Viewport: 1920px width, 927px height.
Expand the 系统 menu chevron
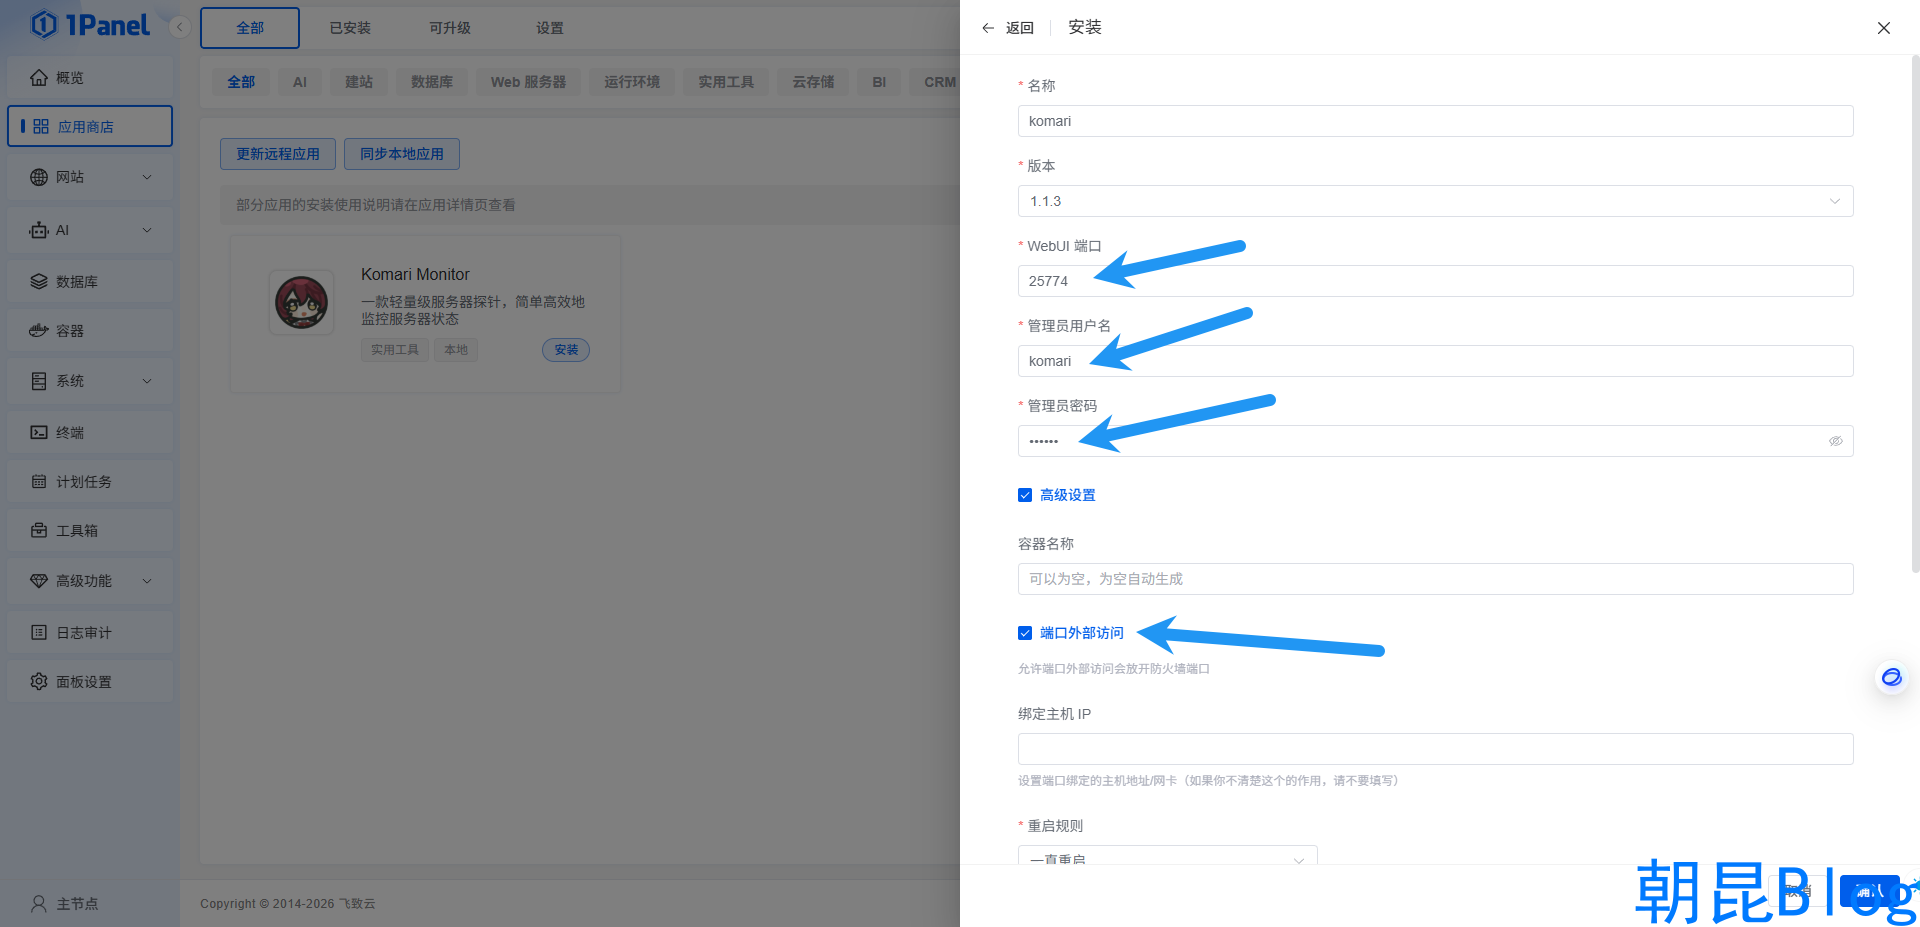point(147,381)
